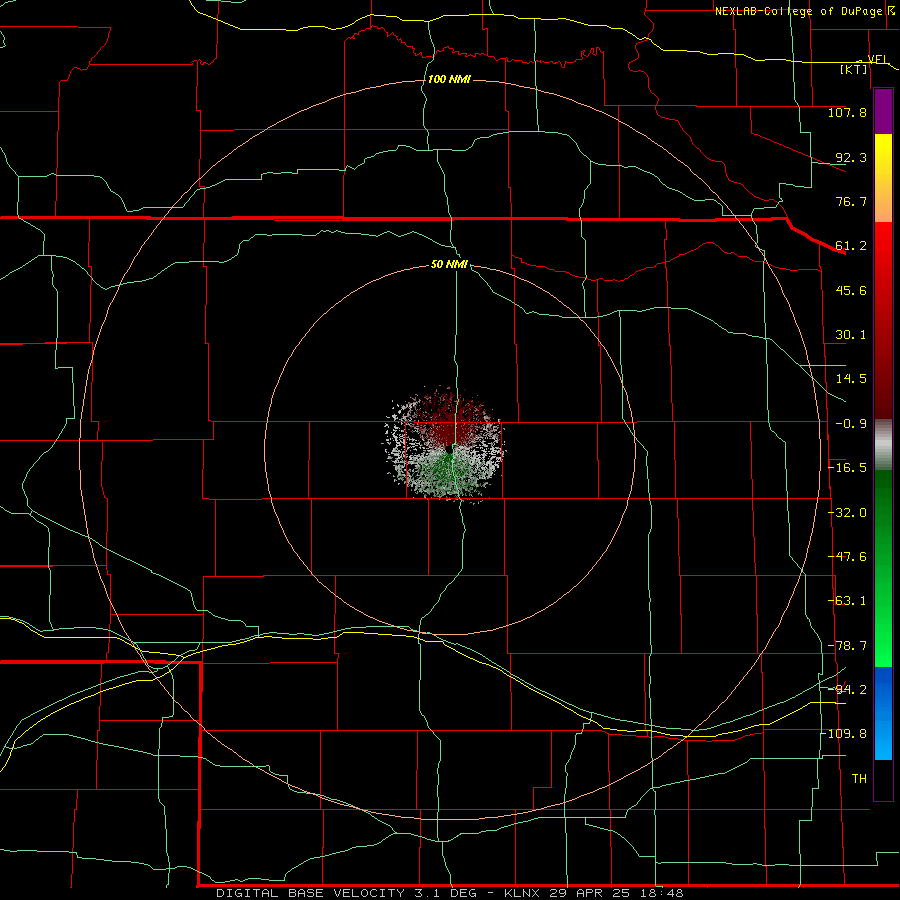Click the TH legend label
Image resolution: width=900 pixels, height=900 pixels.
click(859, 778)
